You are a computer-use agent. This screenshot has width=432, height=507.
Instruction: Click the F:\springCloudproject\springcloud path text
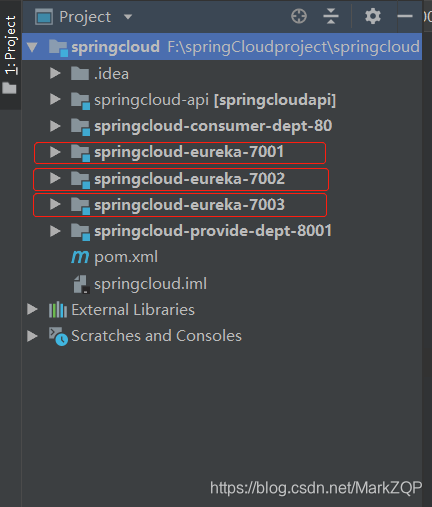(293, 47)
